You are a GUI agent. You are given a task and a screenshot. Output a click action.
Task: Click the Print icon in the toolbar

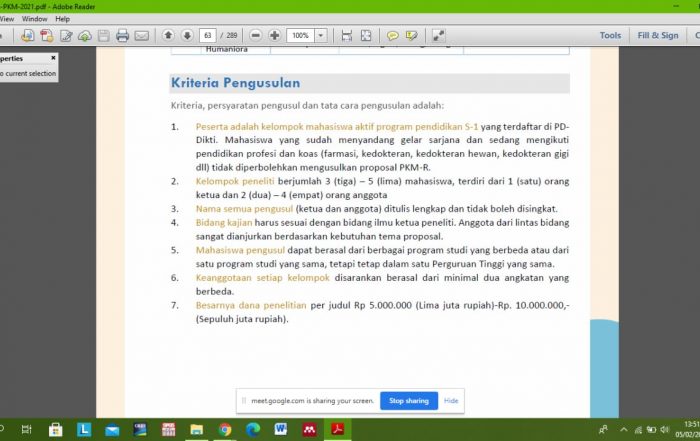(x=121, y=35)
